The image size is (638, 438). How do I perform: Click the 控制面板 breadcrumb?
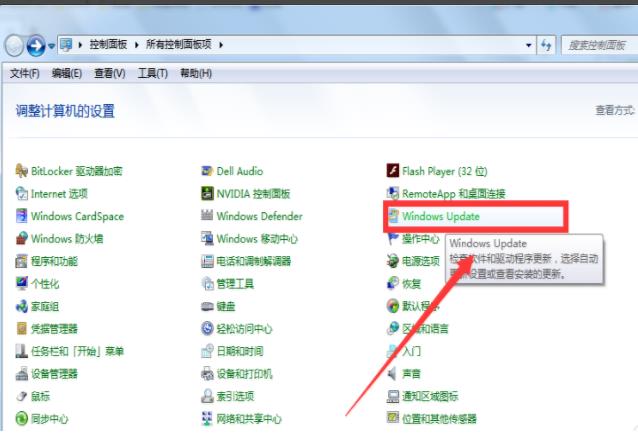[108, 44]
